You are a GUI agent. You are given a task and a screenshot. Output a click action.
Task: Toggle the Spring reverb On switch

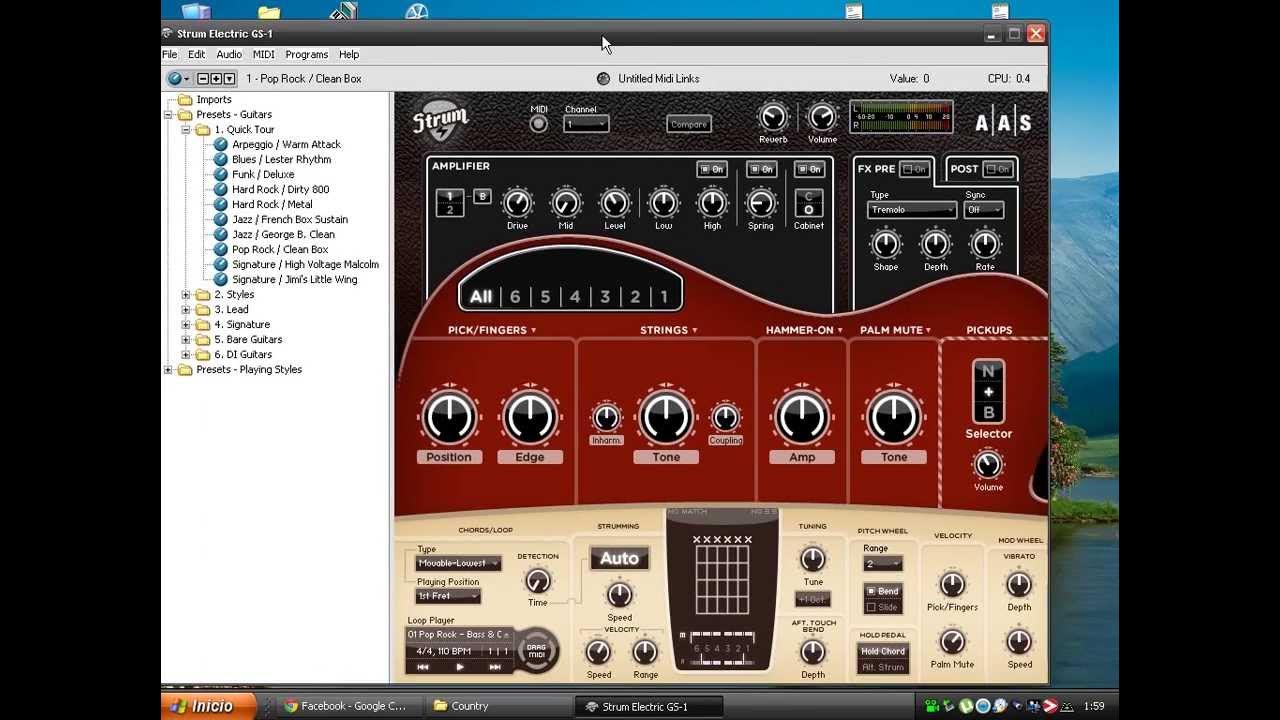point(761,169)
